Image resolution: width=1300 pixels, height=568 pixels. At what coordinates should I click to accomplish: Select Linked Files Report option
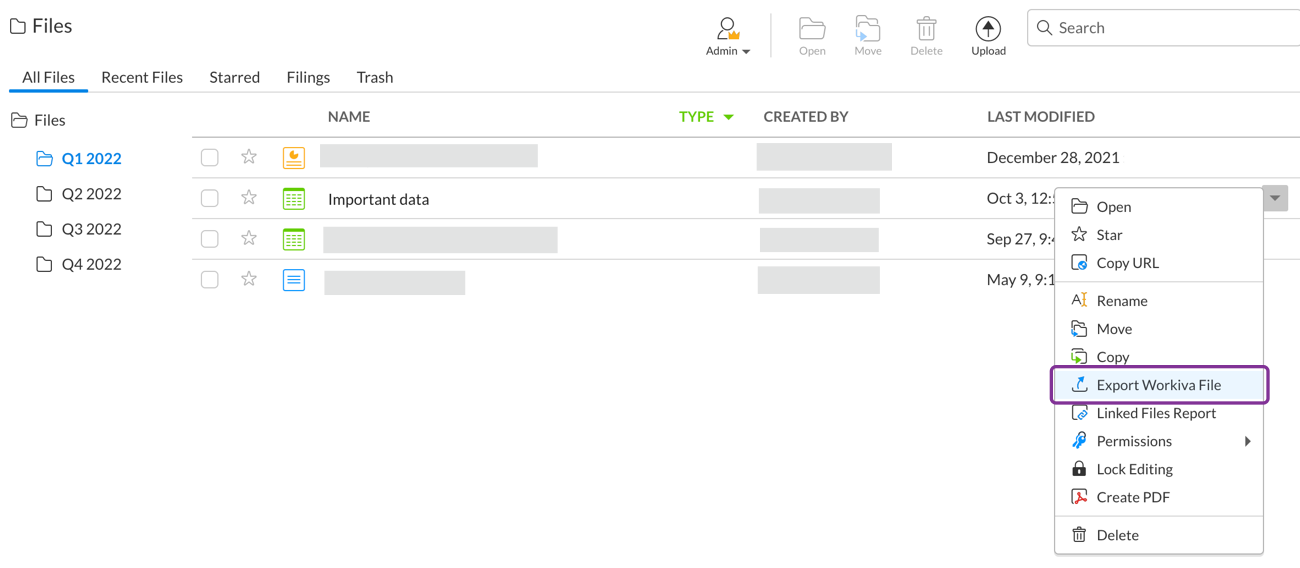[1156, 413]
